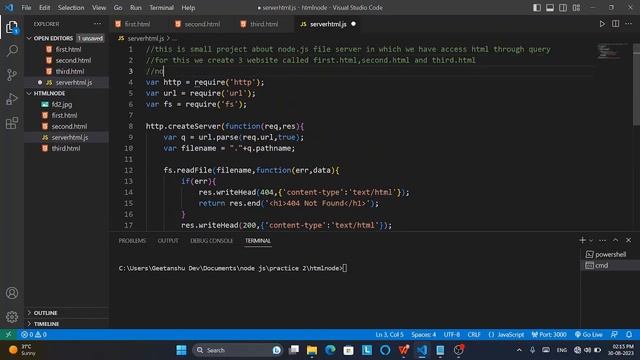The height and width of the screenshot is (360, 640).
Task: Change CRLF end of line sequence
Action: [474, 334]
